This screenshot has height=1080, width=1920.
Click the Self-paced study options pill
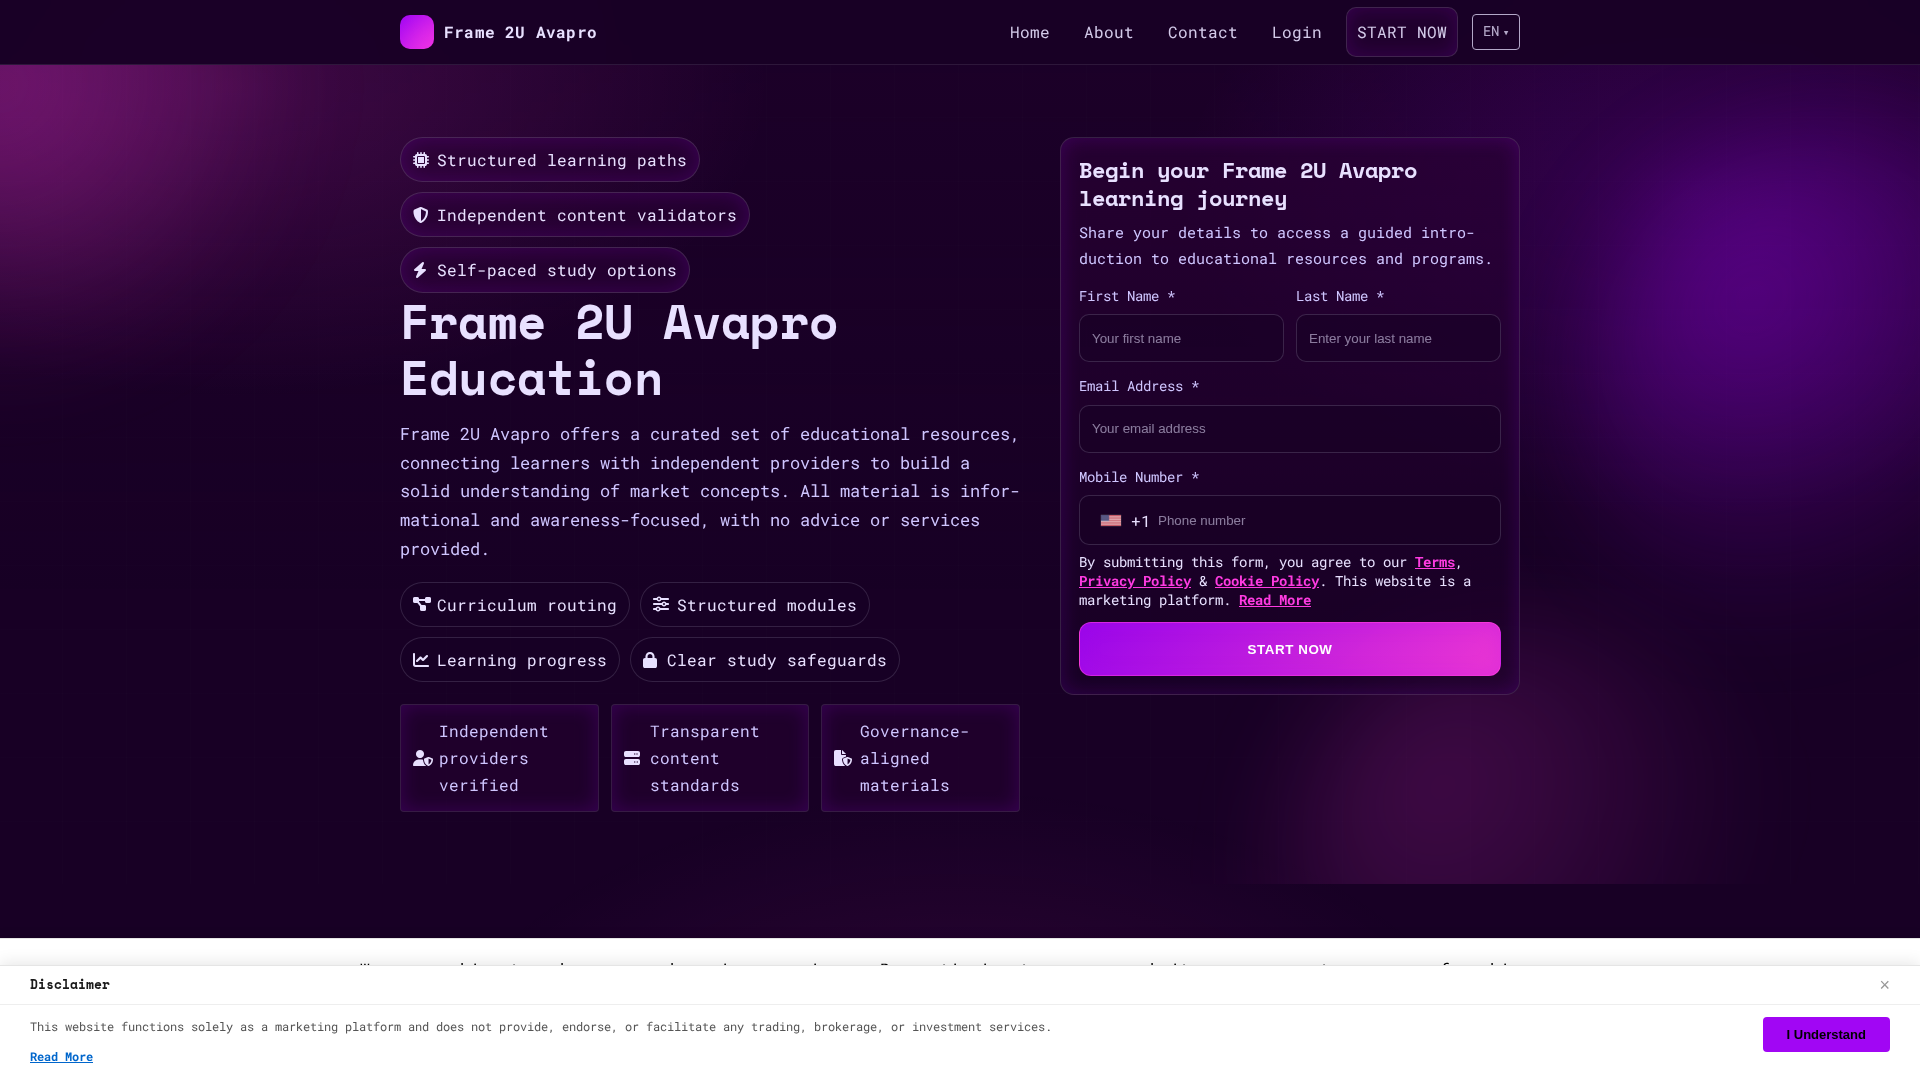click(545, 270)
